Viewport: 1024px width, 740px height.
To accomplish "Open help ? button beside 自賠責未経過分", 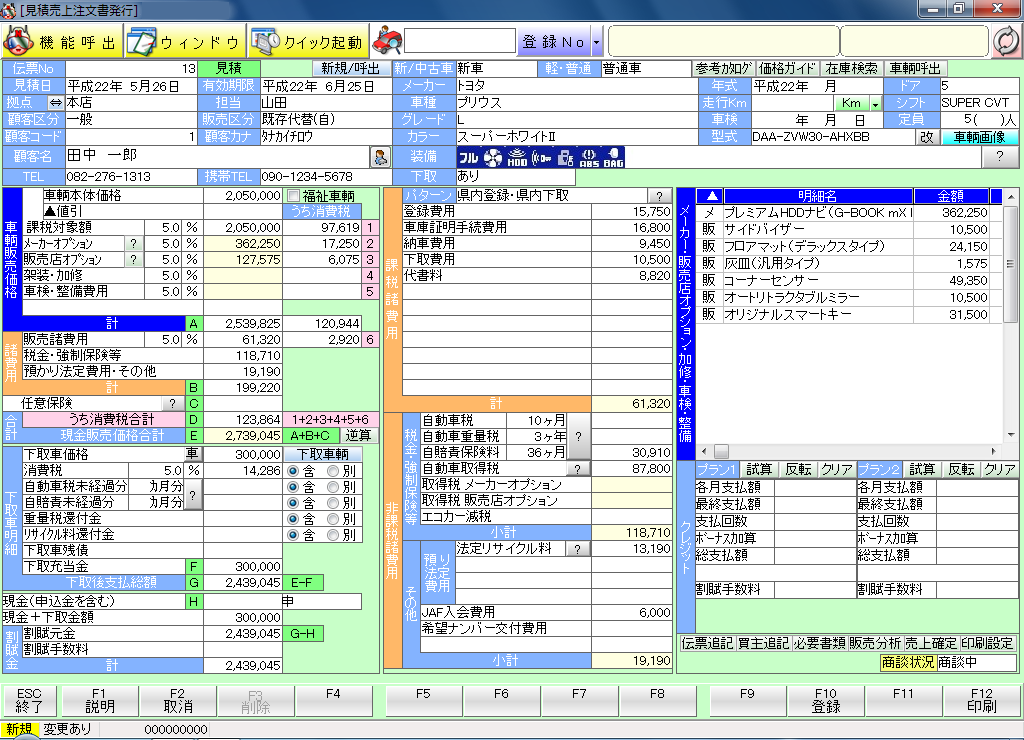I will (192, 494).
